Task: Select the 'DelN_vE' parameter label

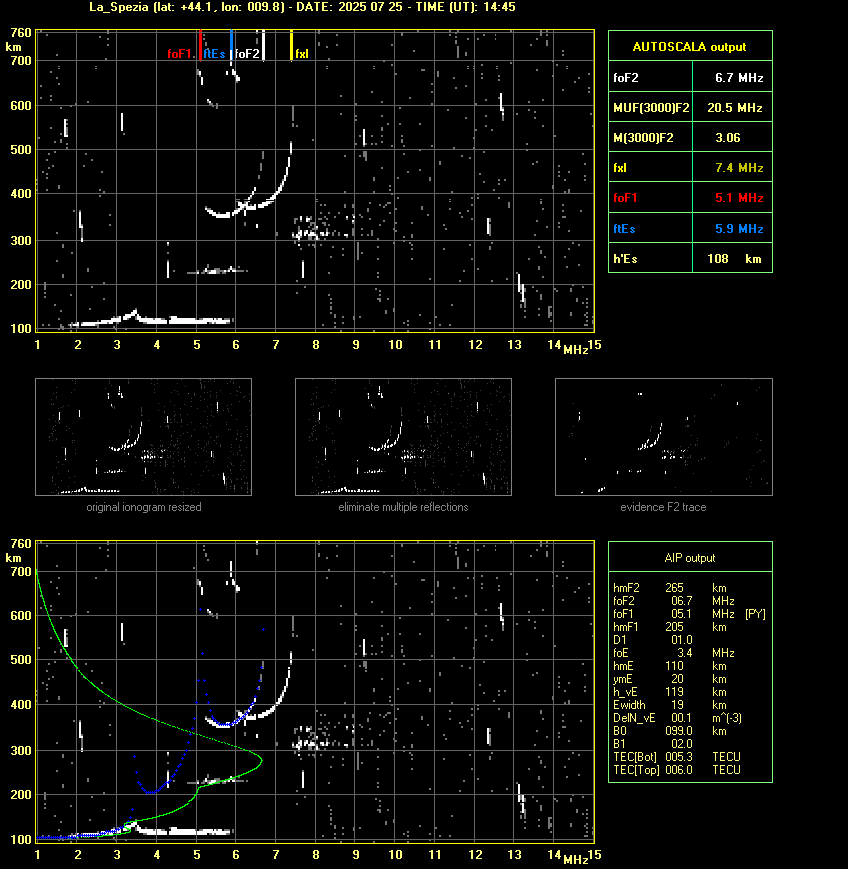Action: coord(634,718)
